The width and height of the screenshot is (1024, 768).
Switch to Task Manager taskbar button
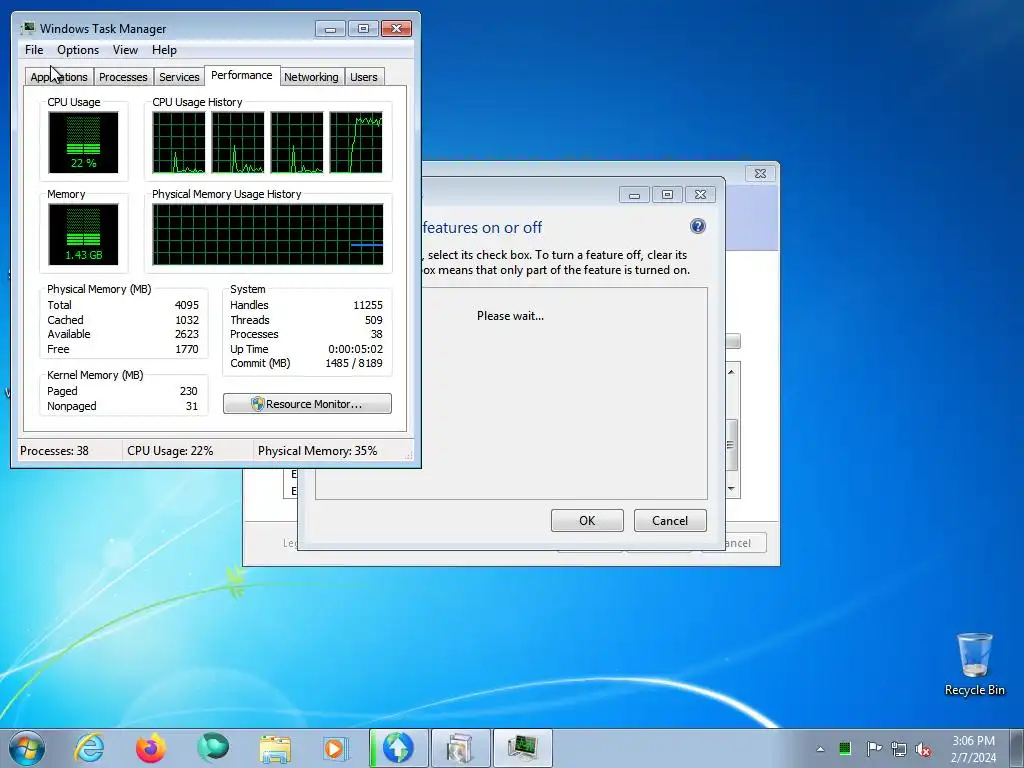[522, 748]
